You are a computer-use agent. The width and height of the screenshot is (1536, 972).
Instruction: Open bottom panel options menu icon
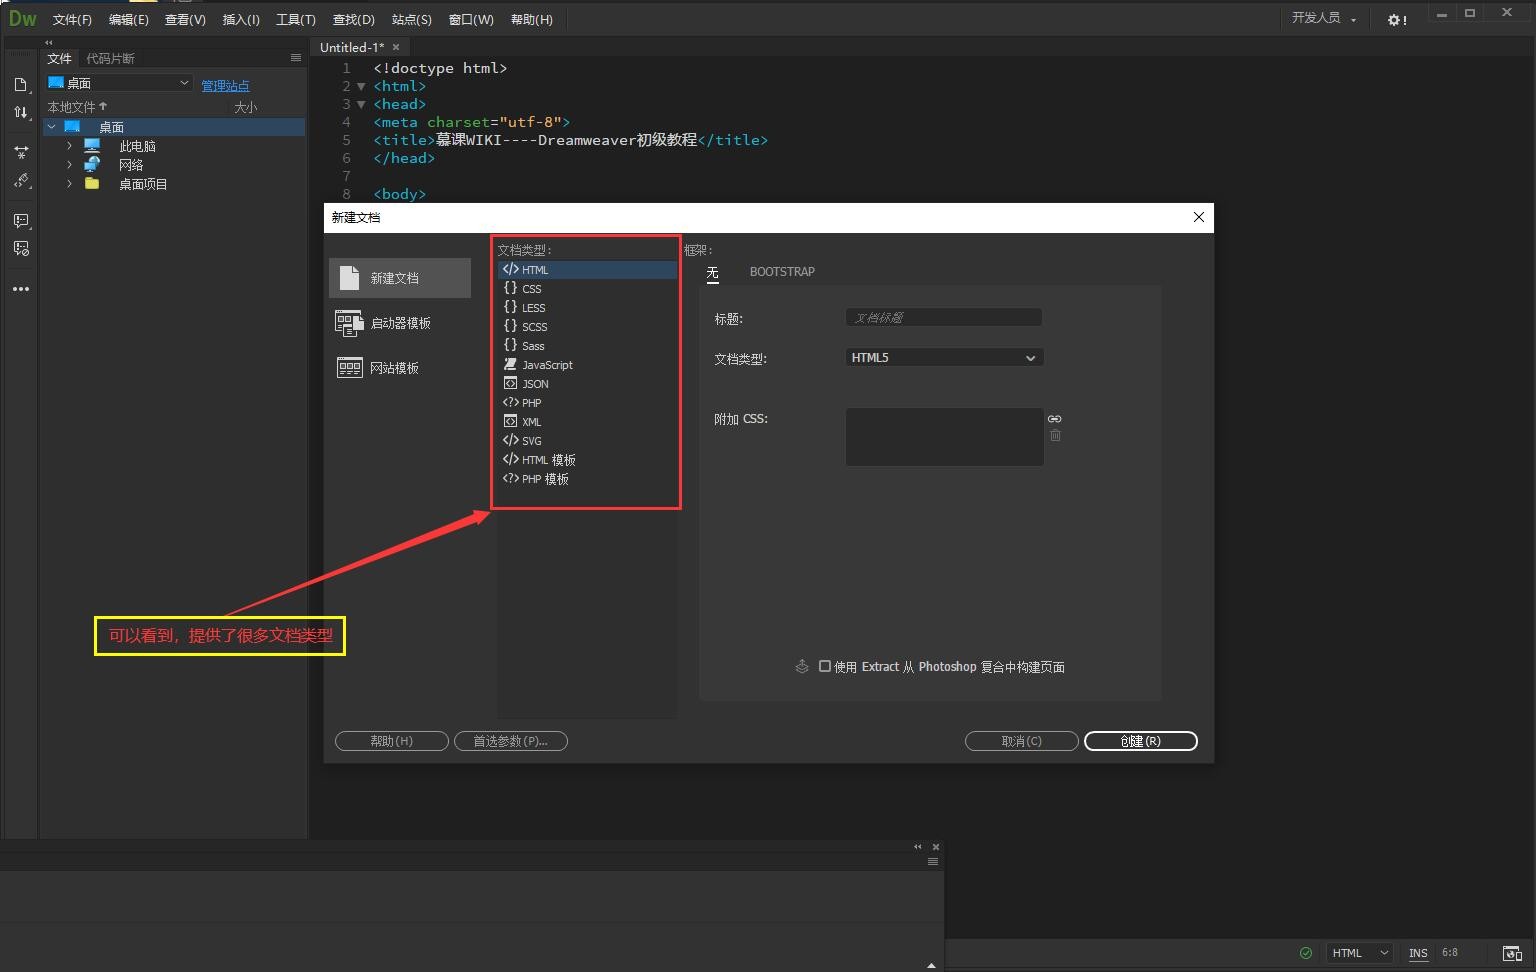(x=933, y=862)
